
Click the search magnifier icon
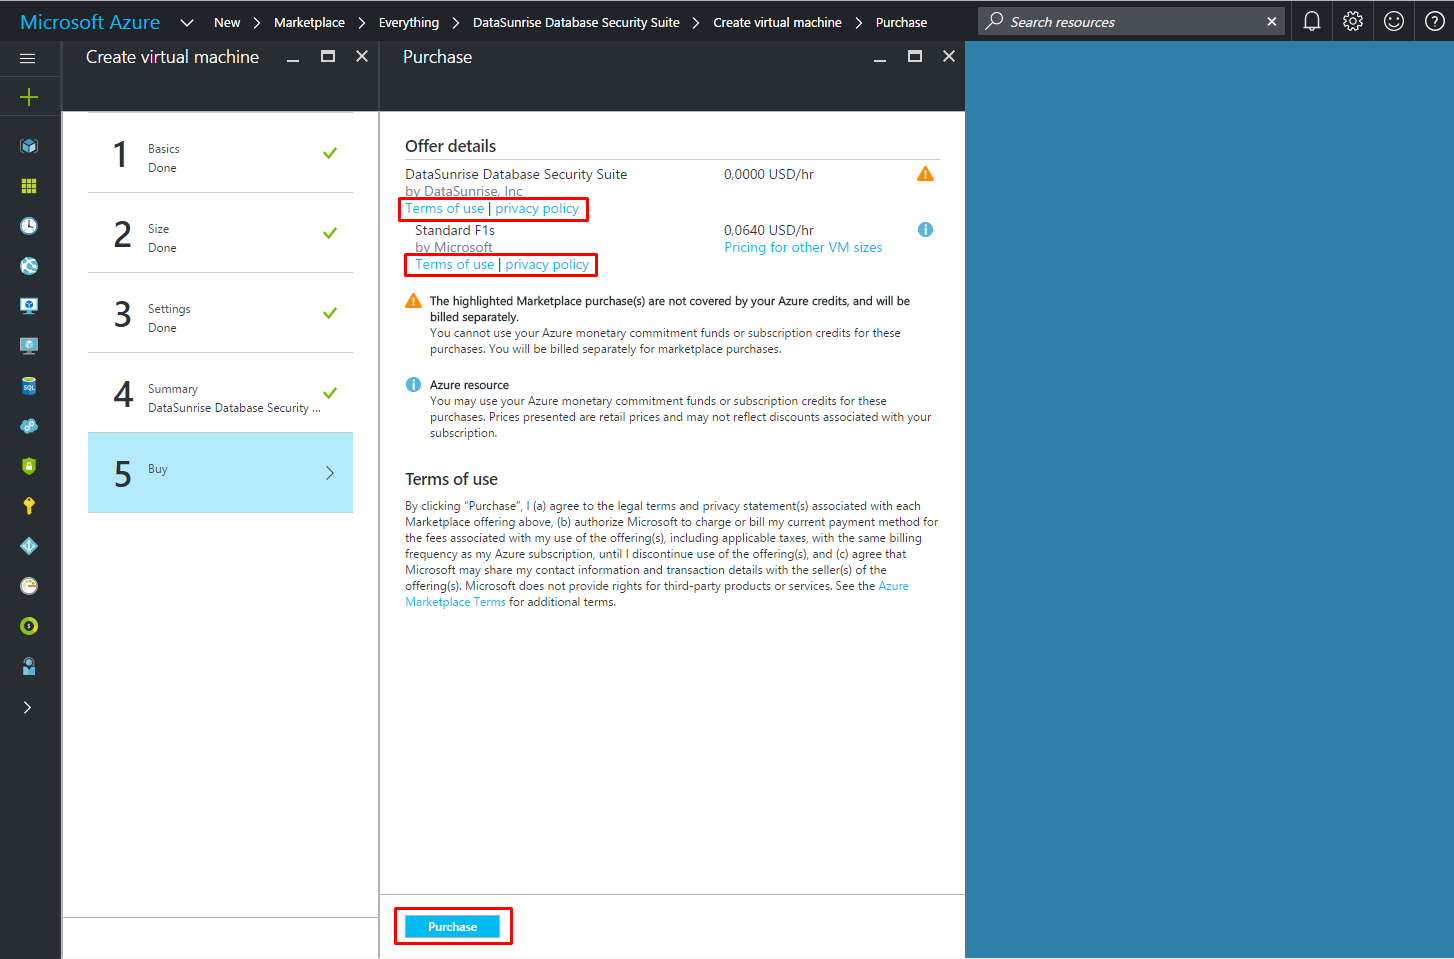(994, 21)
